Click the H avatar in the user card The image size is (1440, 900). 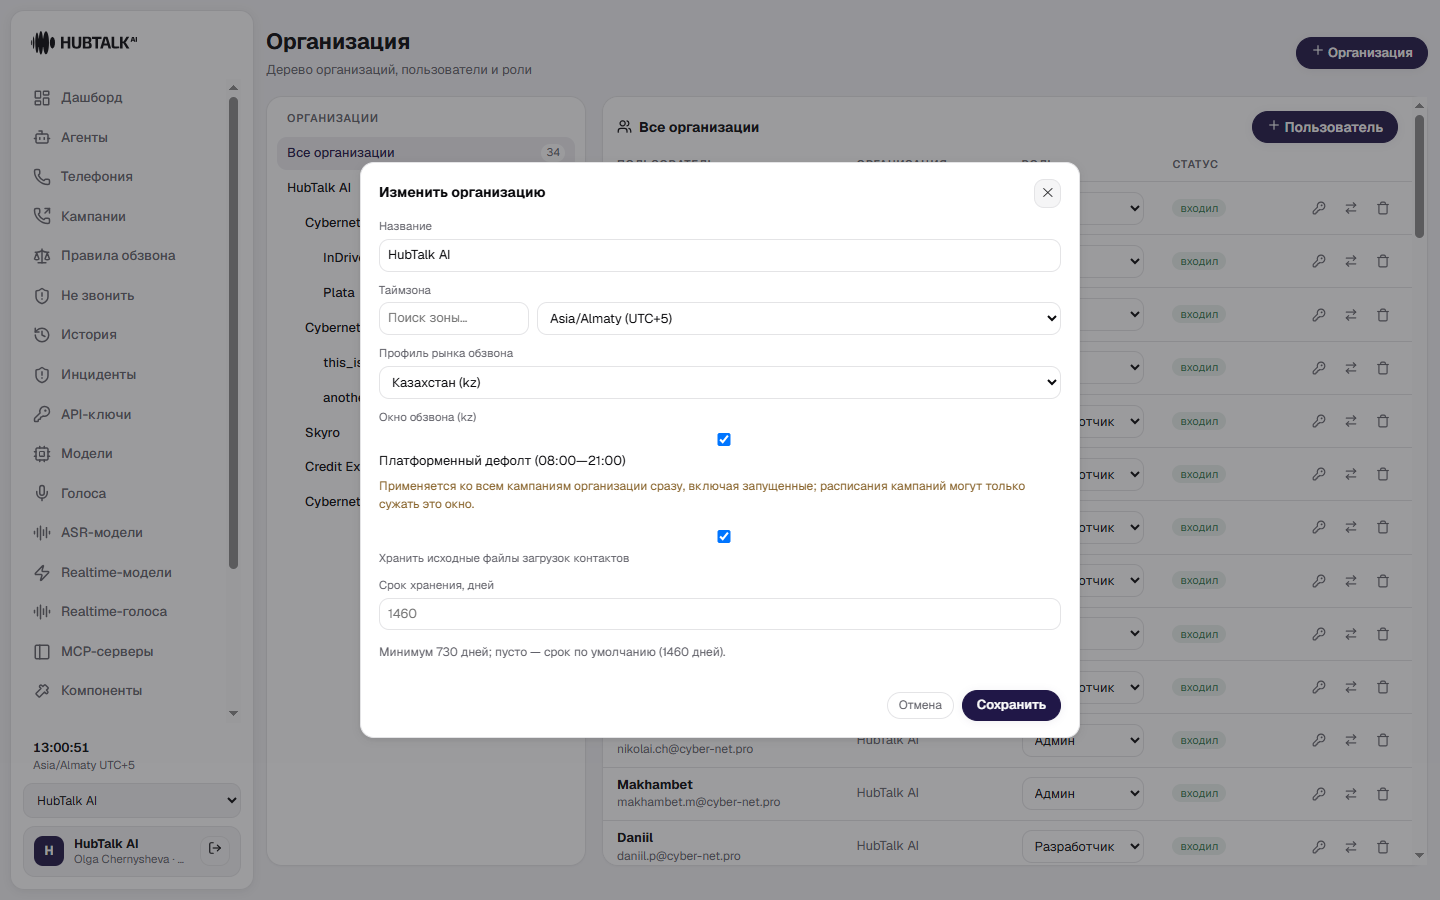(49, 851)
